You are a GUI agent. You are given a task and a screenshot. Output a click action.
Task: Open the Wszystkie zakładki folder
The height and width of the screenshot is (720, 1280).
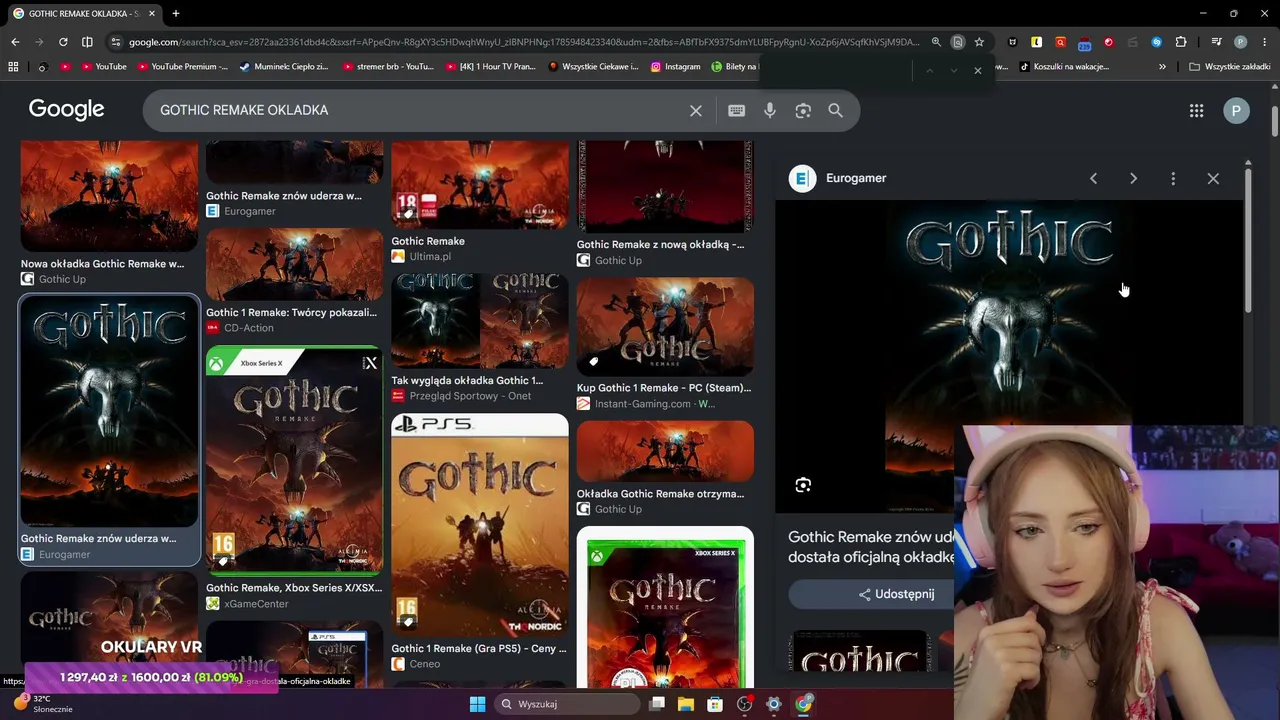coord(1230,67)
